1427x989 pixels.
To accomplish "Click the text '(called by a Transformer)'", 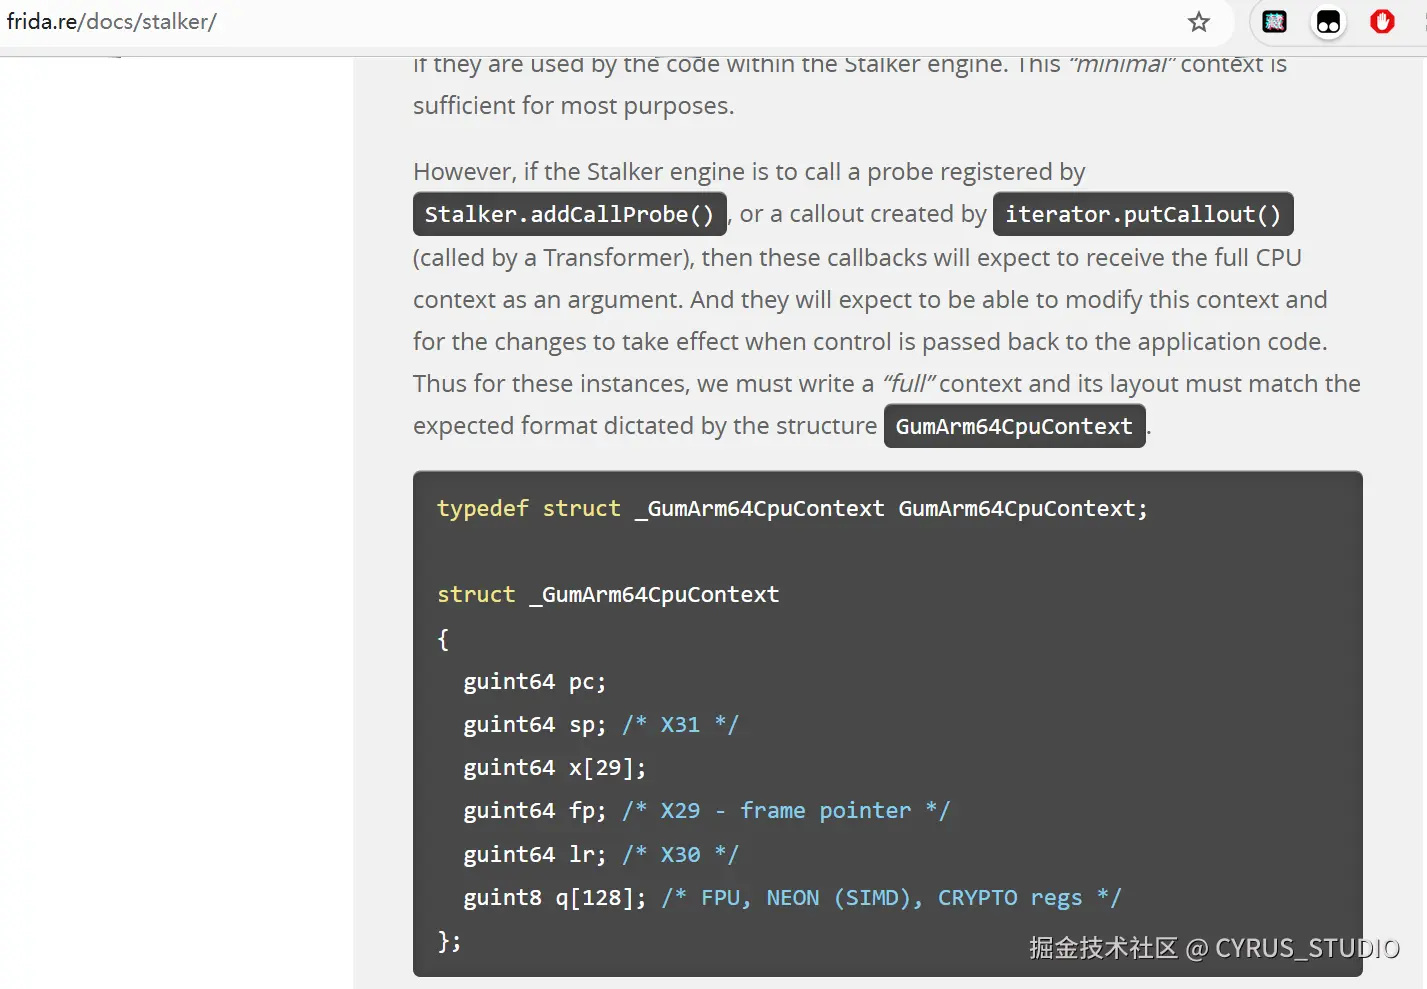I will [554, 258].
